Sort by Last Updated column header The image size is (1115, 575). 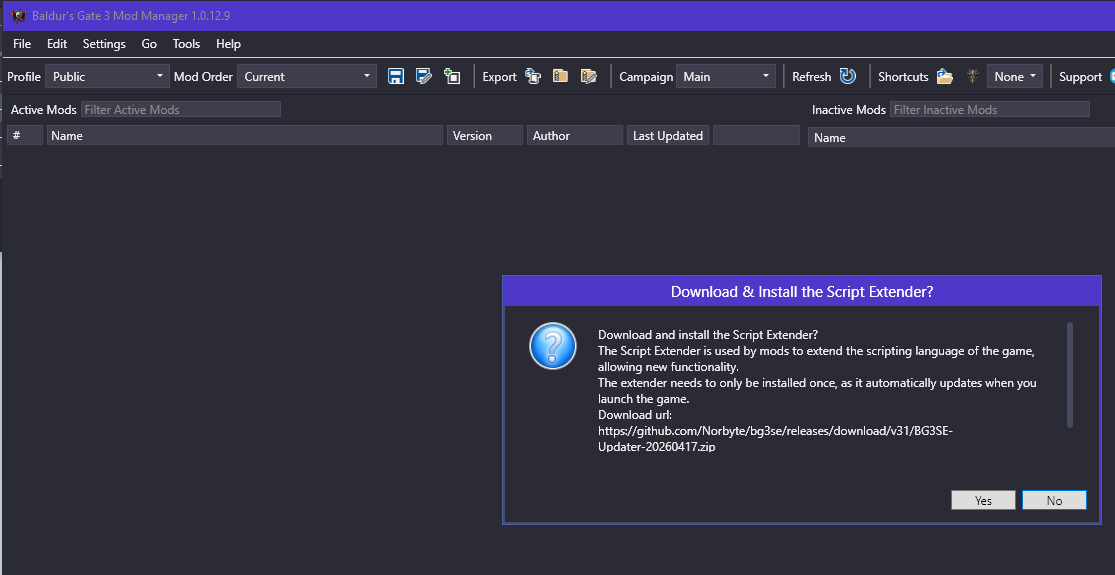pos(668,135)
